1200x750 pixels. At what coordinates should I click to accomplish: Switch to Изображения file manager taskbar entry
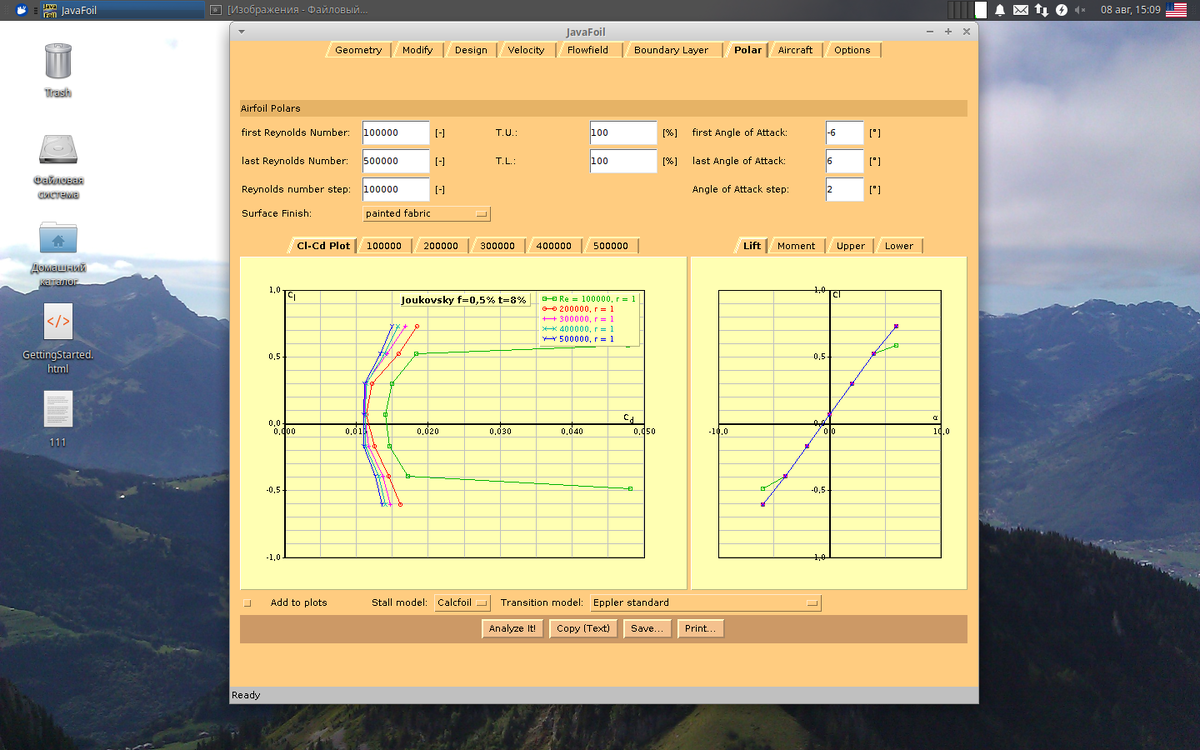coord(290,10)
